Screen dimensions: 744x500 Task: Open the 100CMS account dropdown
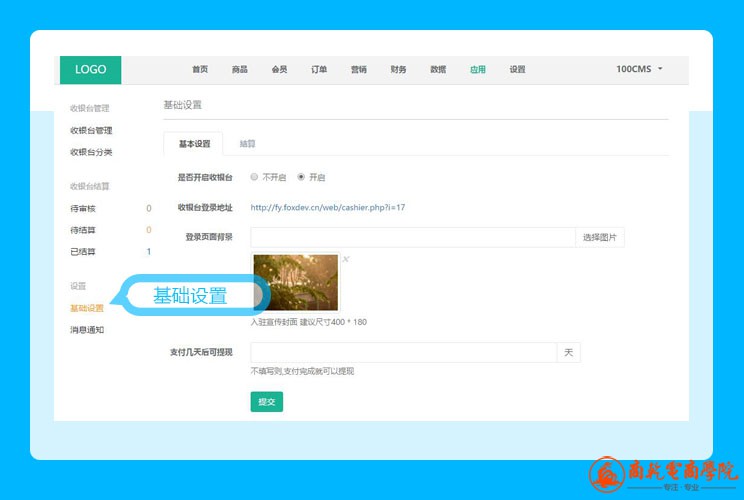click(x=639, y=69)
